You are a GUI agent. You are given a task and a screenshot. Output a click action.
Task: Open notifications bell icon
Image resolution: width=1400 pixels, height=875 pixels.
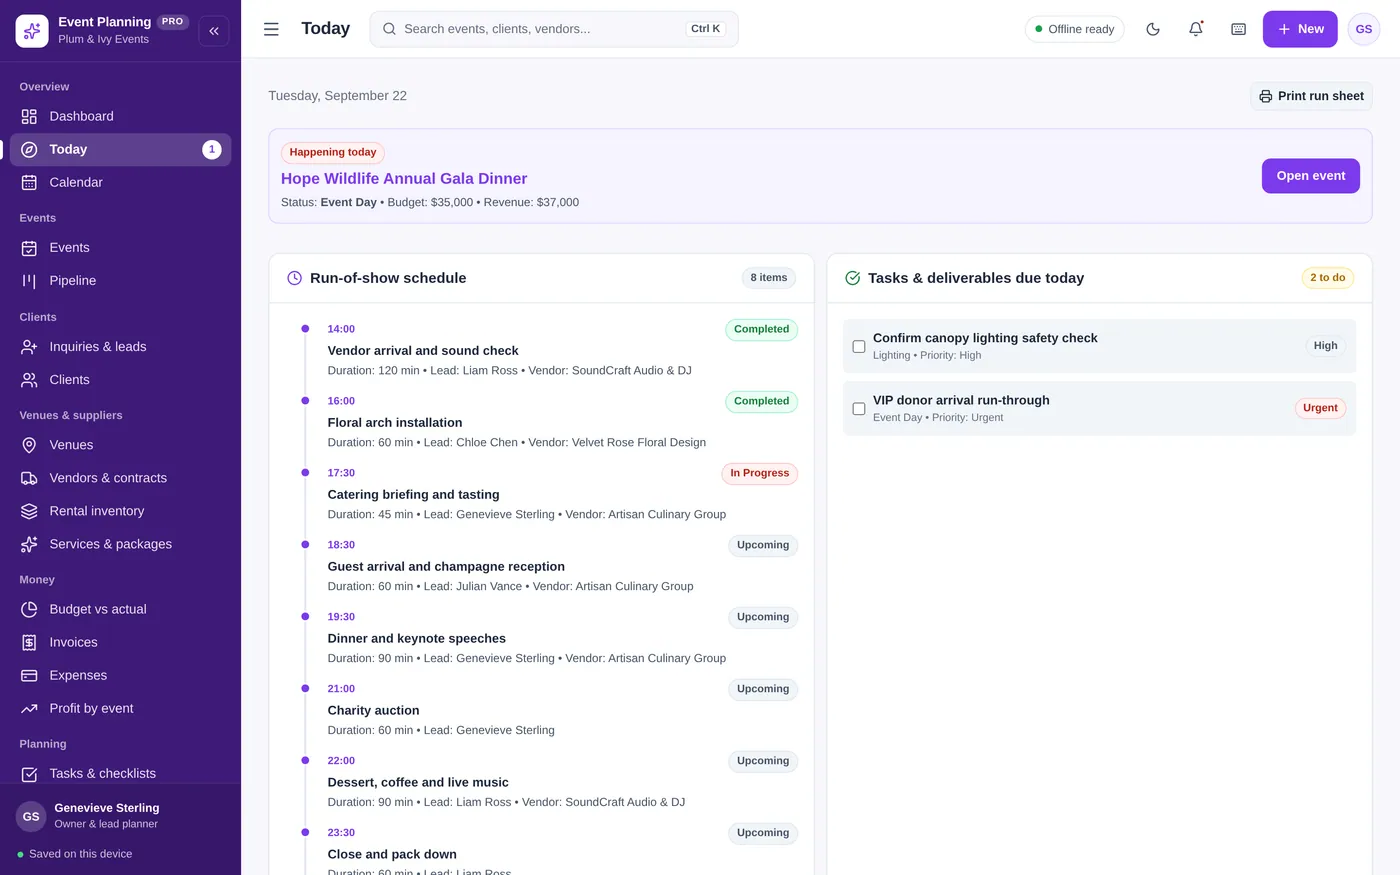[1196, 29]
